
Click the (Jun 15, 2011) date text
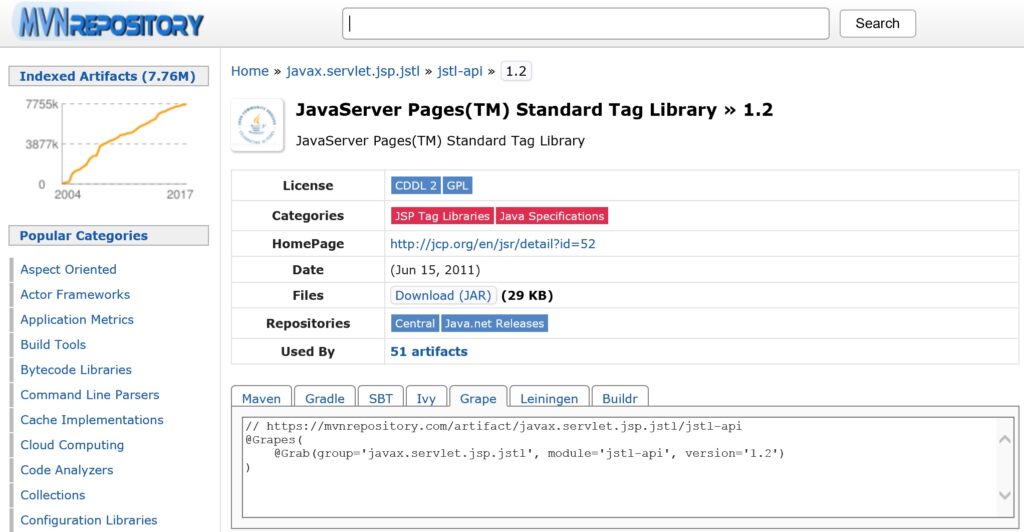coord(435,270)
